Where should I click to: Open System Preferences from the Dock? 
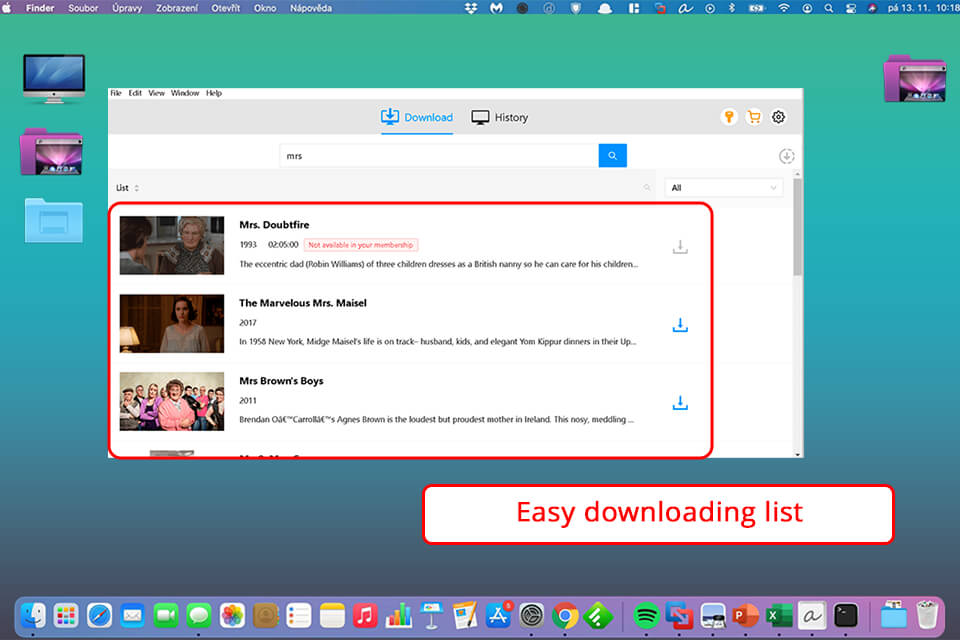pos(531,616)
